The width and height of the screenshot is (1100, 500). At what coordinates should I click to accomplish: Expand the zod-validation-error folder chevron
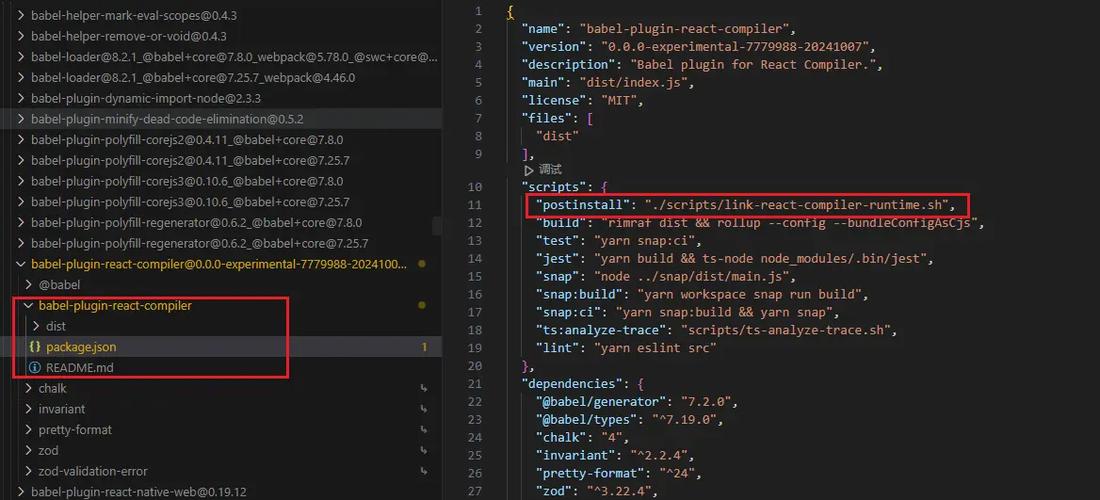[x=28, y=471]
